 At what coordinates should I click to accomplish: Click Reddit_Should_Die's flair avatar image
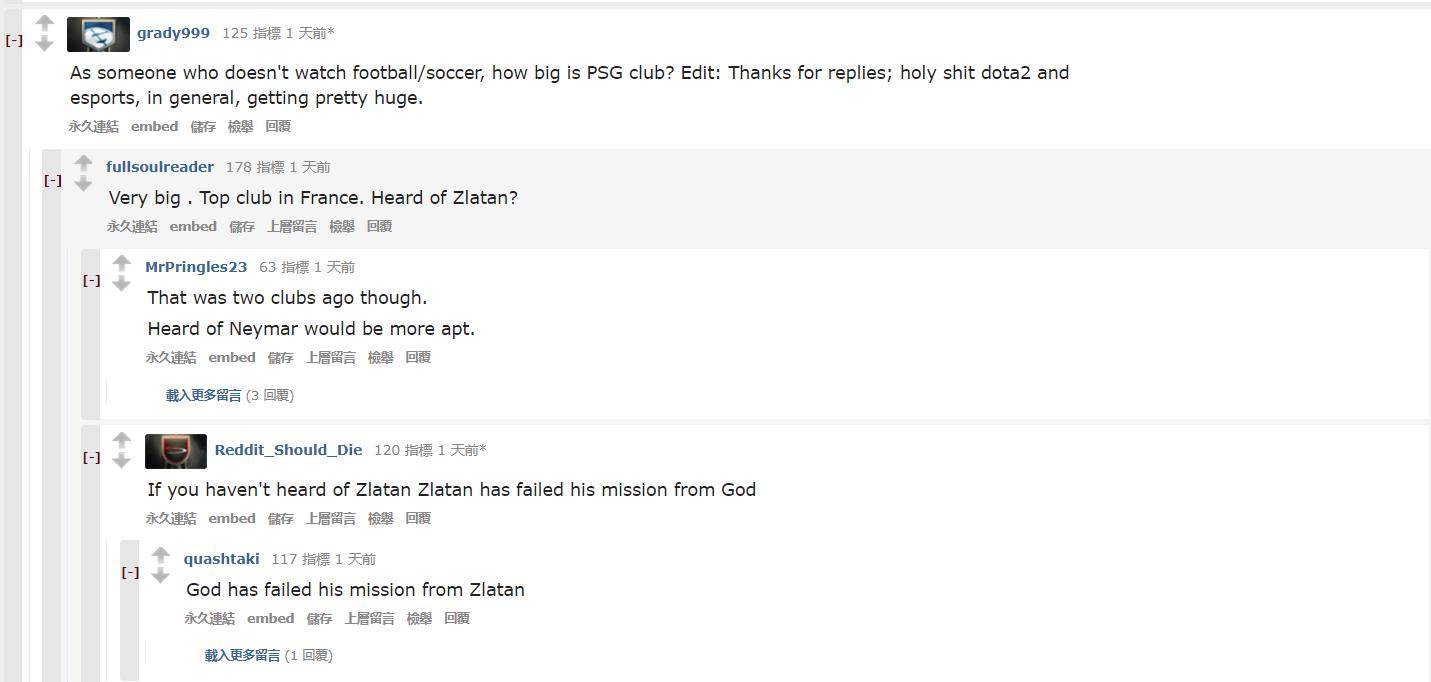176,451
